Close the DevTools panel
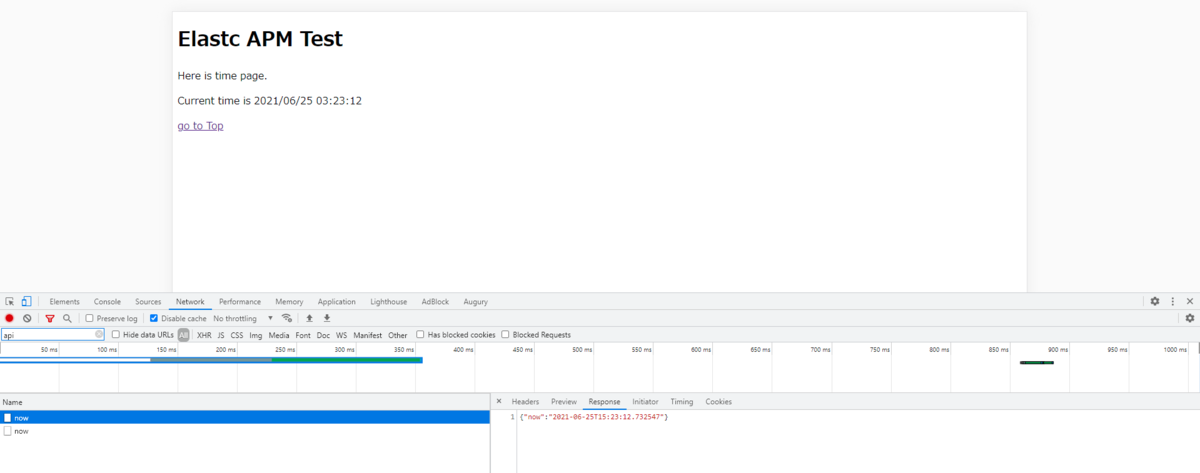The width and height of the screenshot is (1200, 473). point(1190,301)
